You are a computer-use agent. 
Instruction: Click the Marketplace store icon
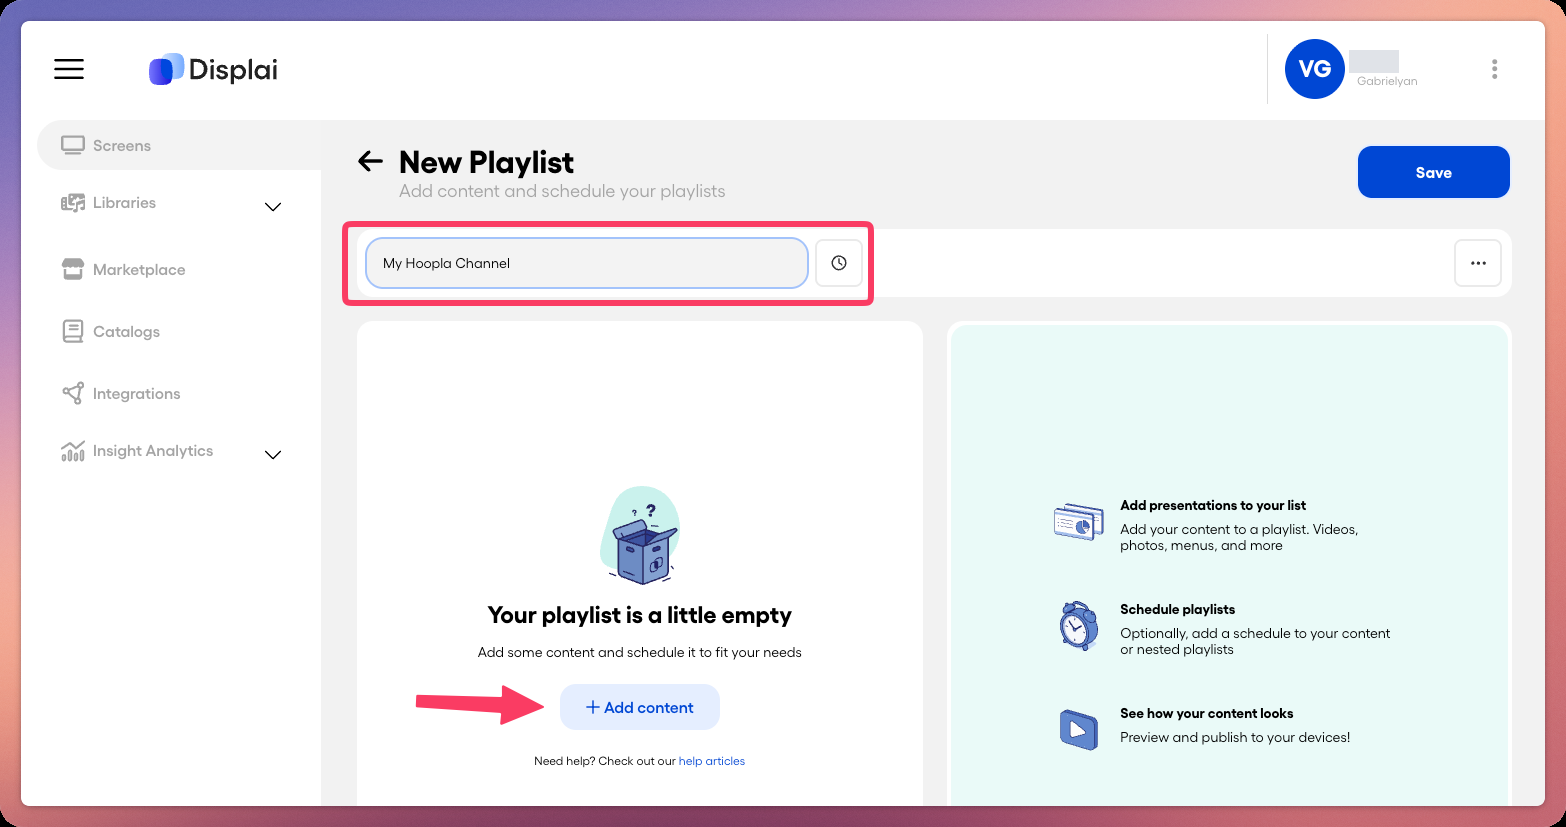(x=73, y=269)
